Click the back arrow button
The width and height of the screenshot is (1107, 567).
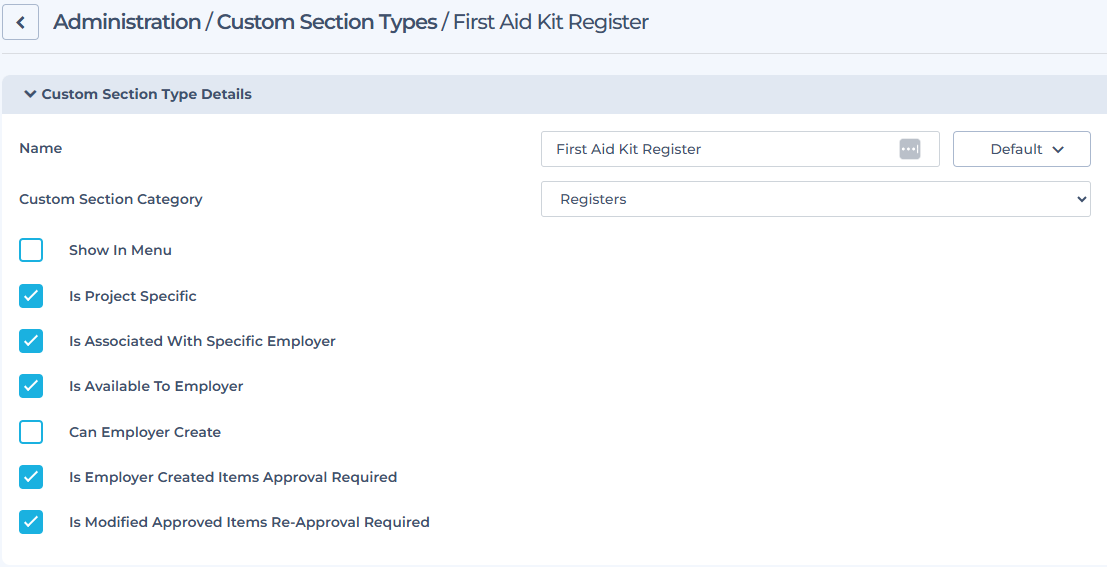pos(20,23)
